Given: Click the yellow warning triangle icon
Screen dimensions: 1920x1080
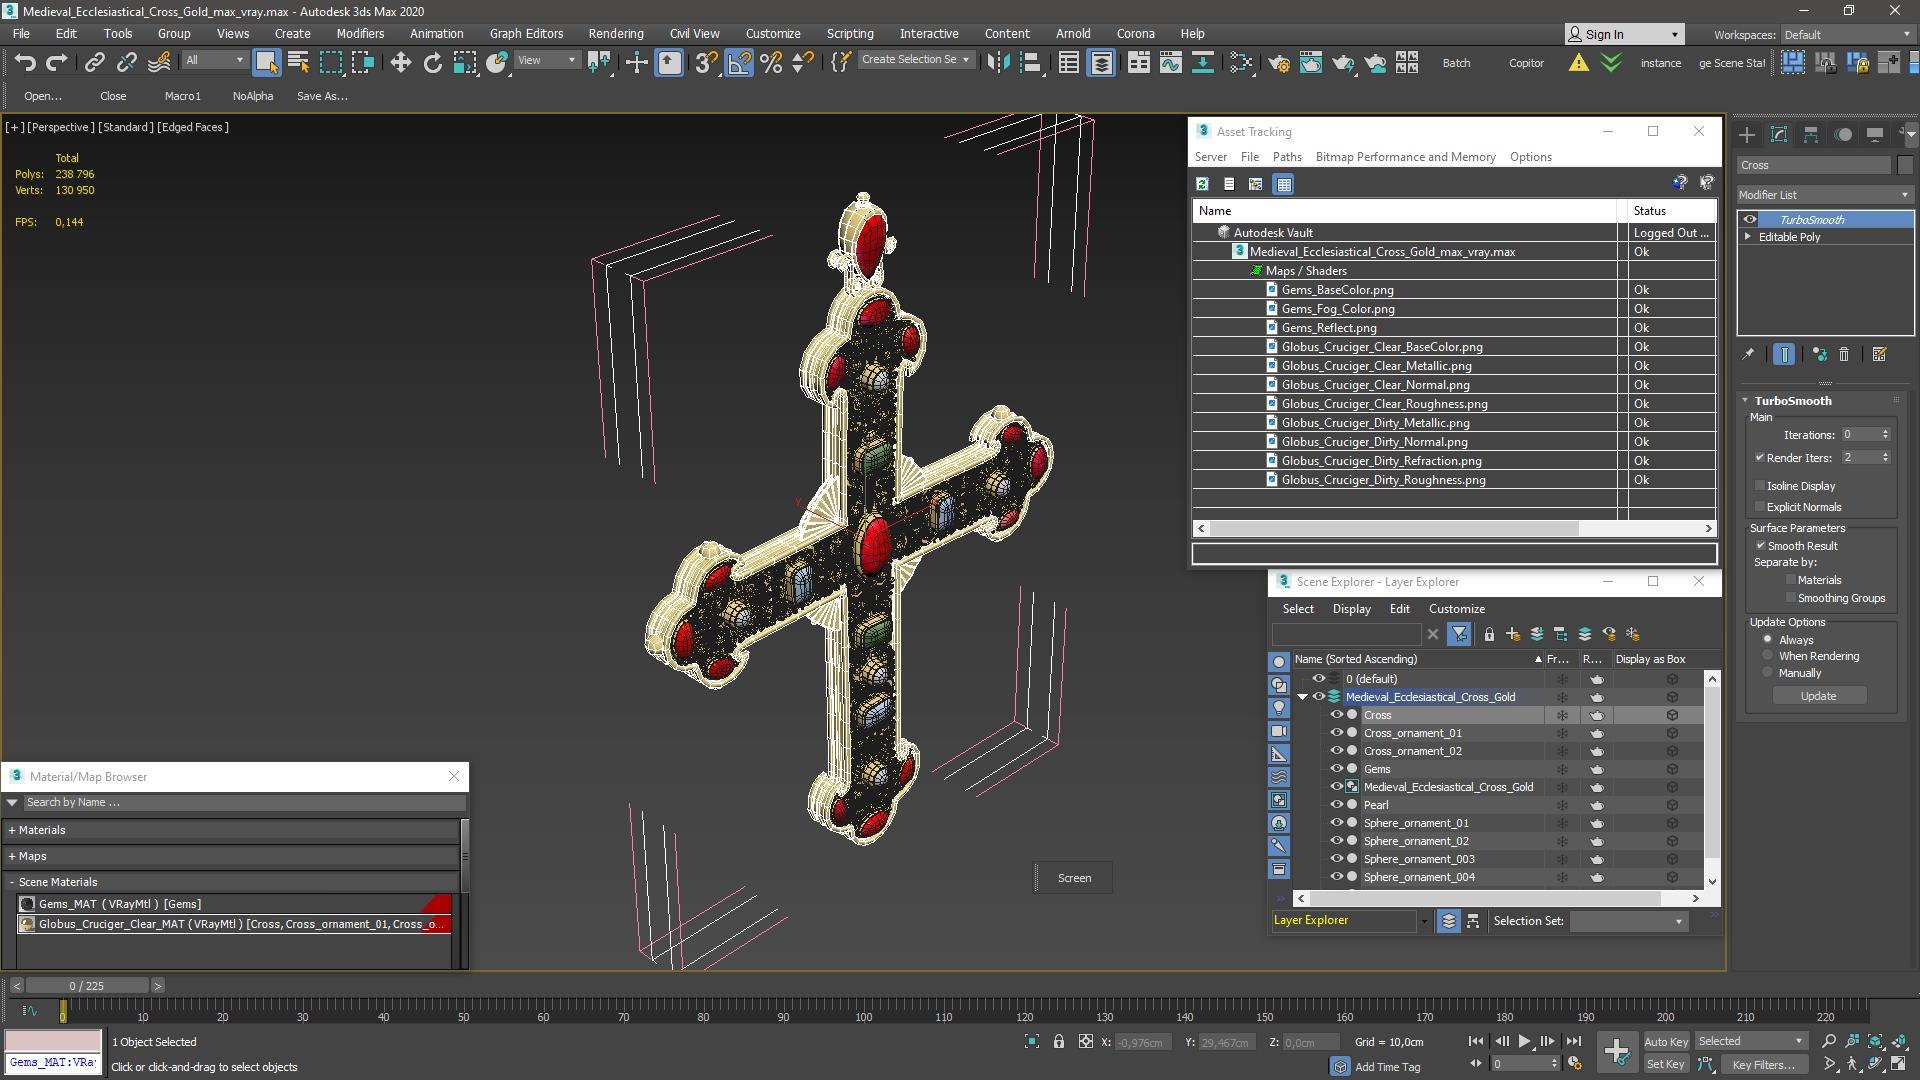Looking at the screenshot, I should click(1578, 62).
